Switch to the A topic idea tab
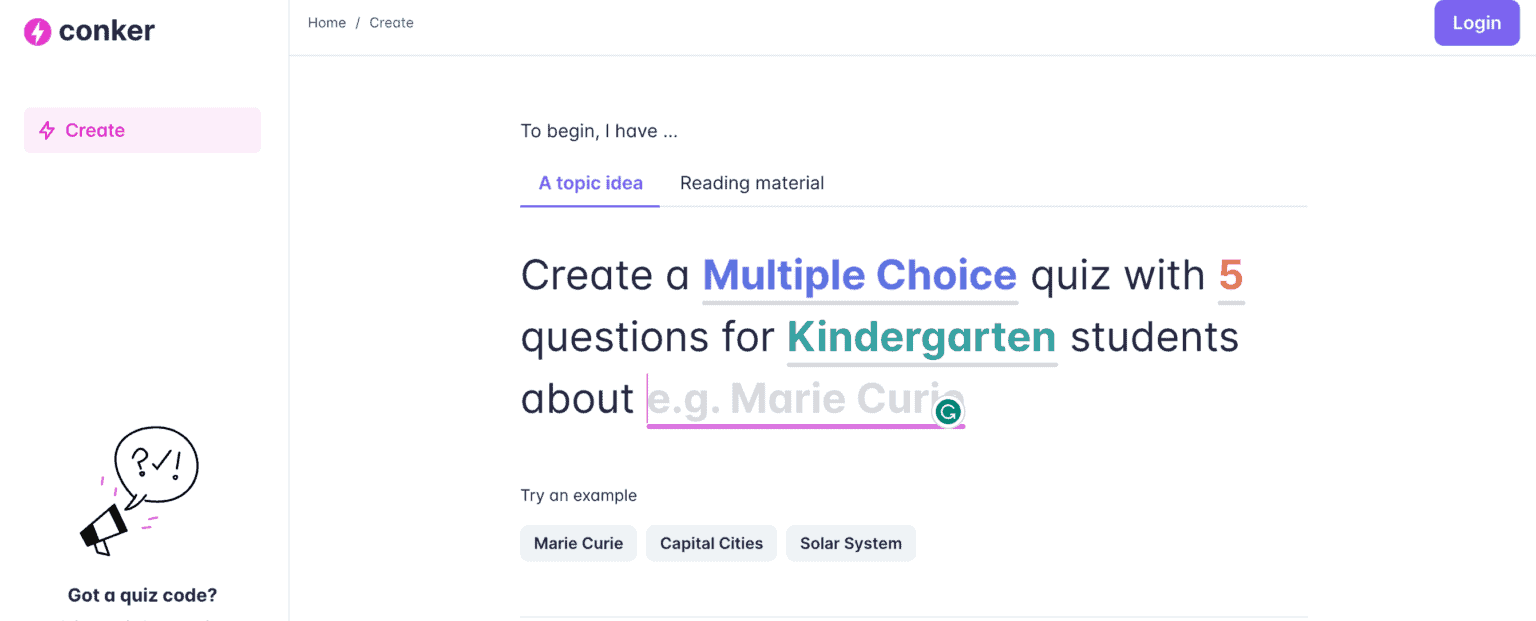Viewport: 1536px width, 621px height. click(590, 183)
